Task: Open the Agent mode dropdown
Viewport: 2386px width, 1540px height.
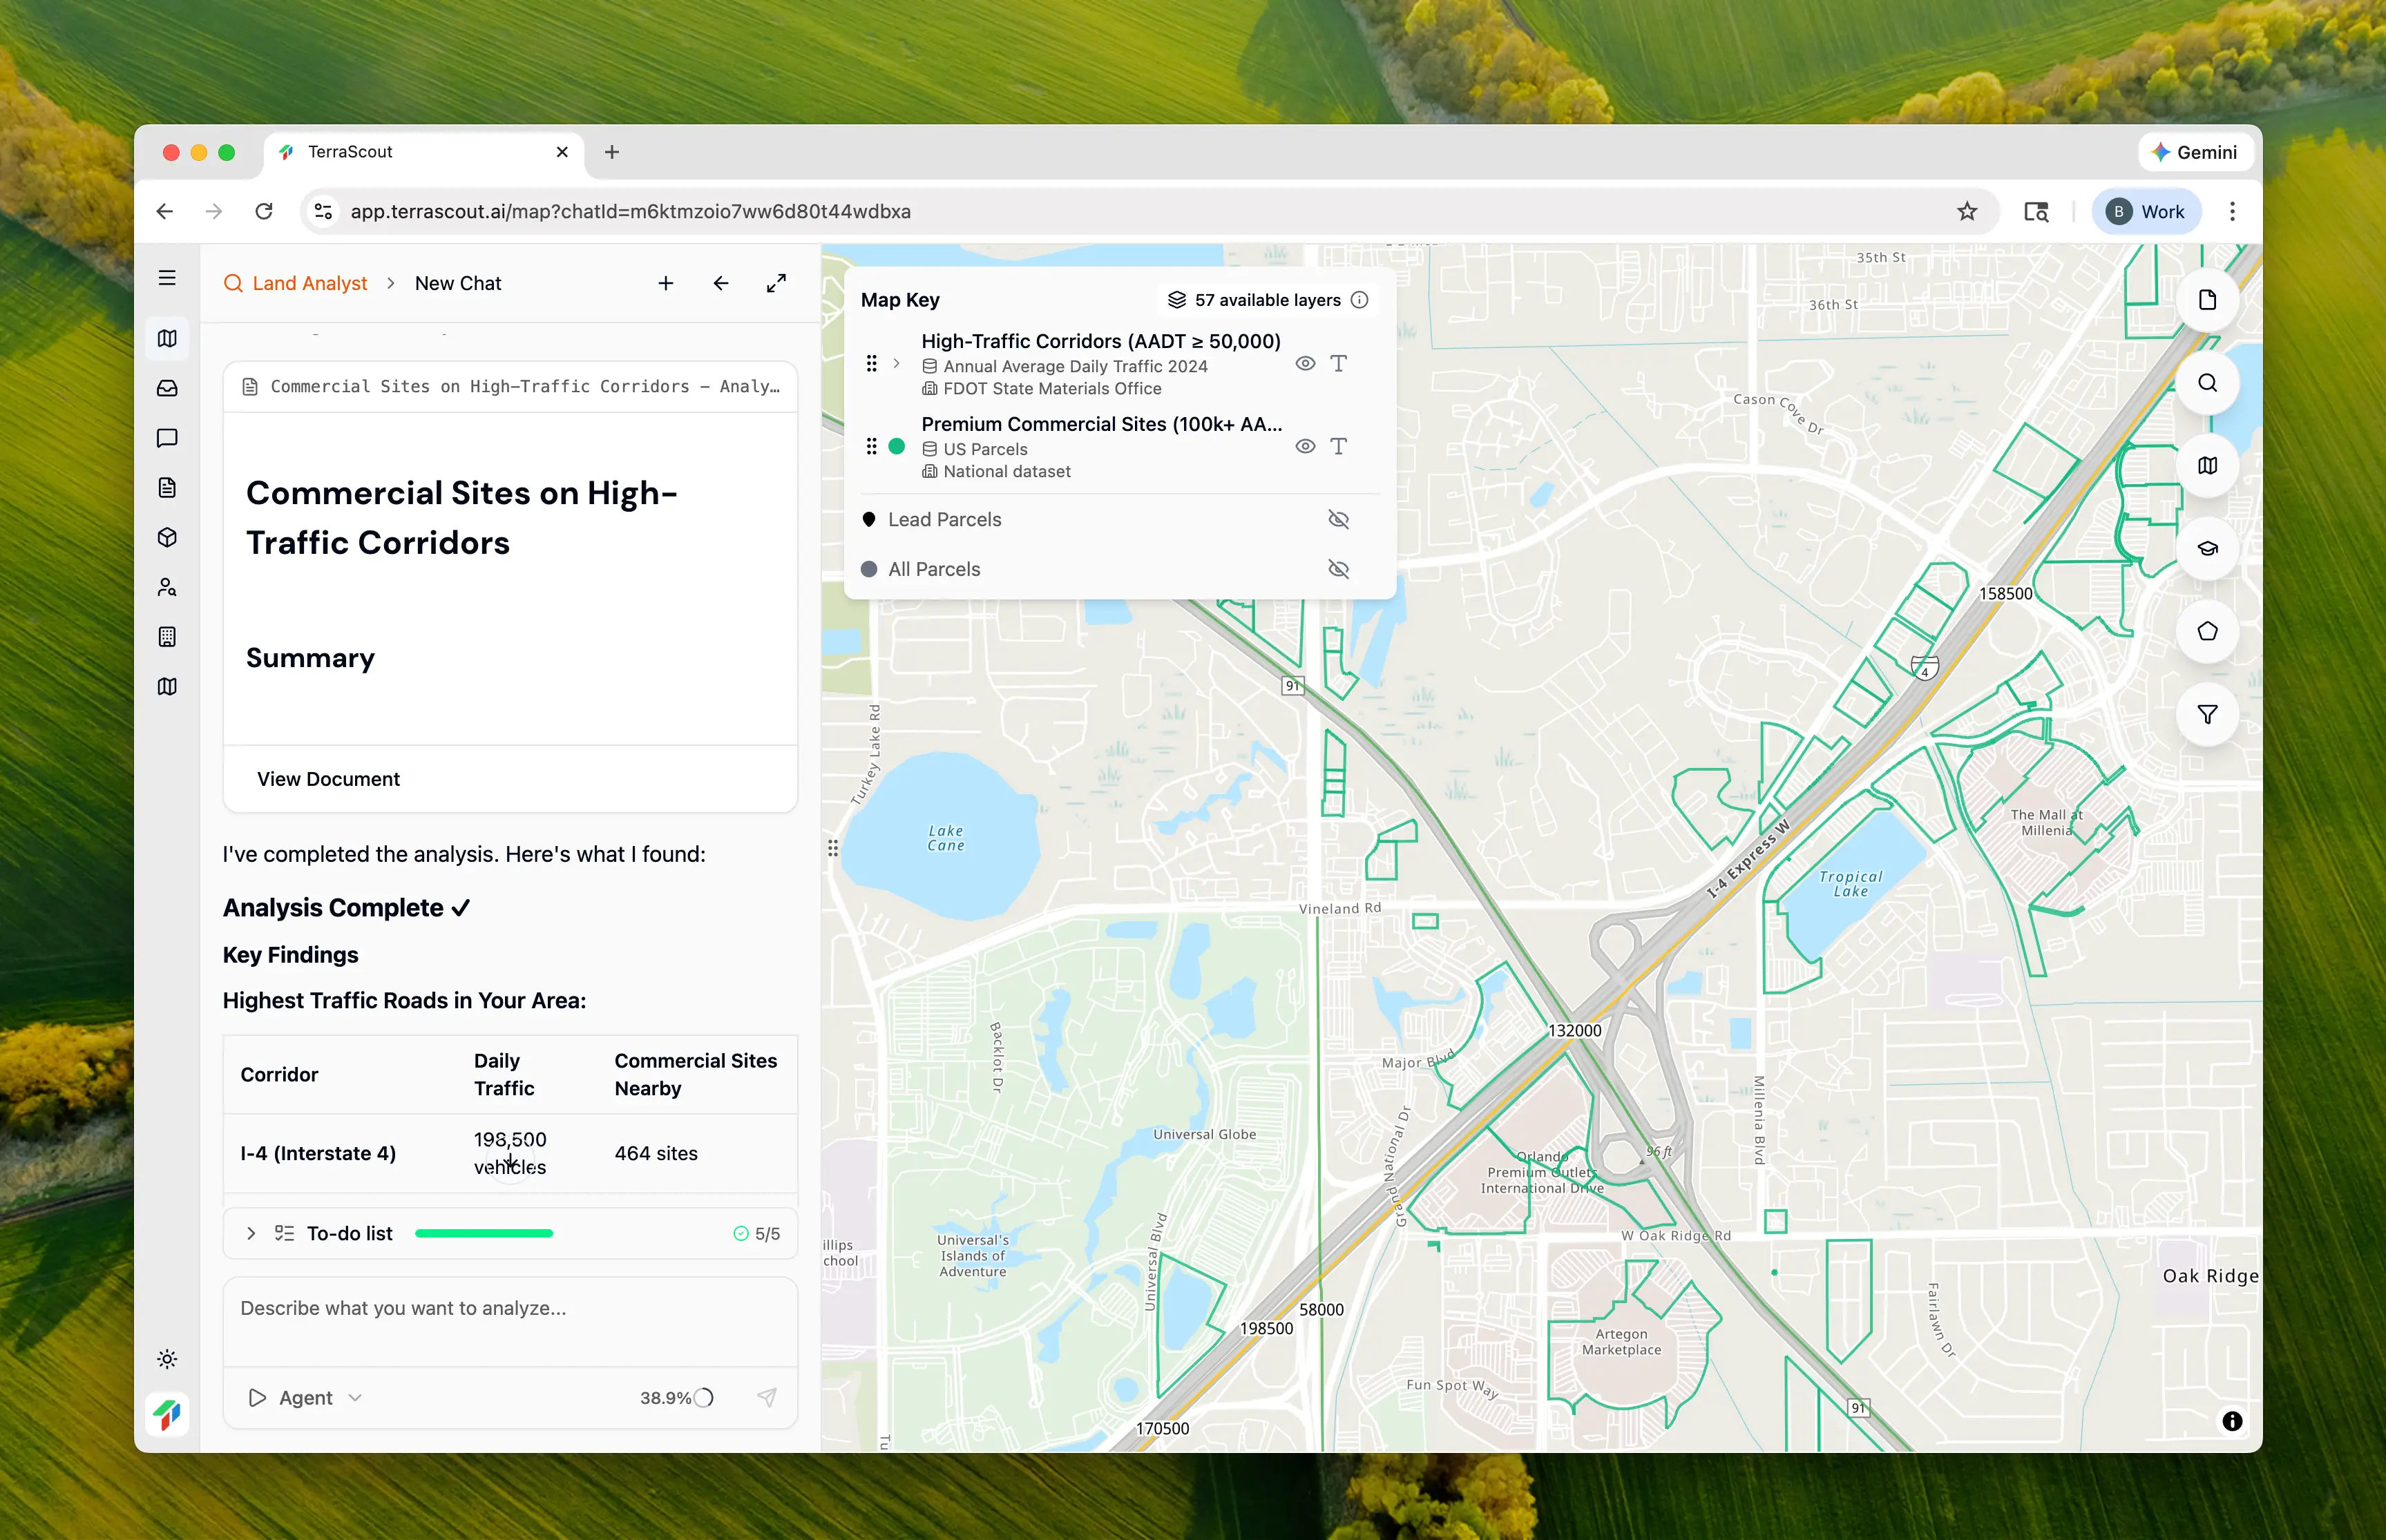Action: tap(305, 1398)
